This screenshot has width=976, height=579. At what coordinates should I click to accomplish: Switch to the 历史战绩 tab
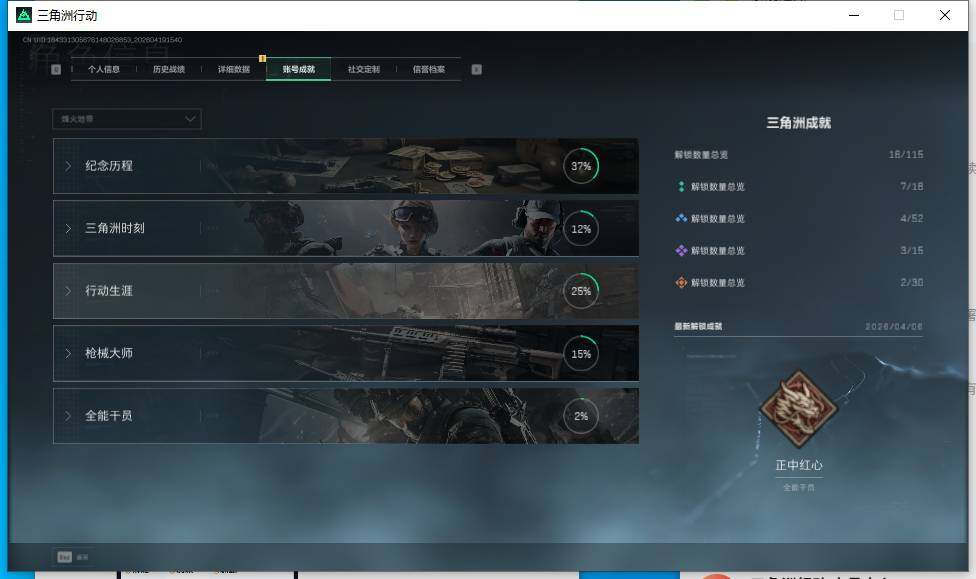[169, 69]
